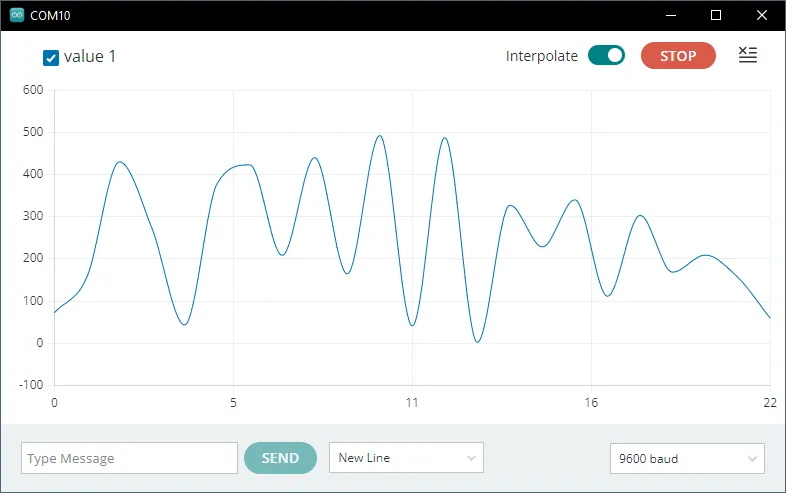Screen dimensions: 786x493
Task: Click the x-axis tick label 22
Action: pyautogui.click(x=769, y=403)
